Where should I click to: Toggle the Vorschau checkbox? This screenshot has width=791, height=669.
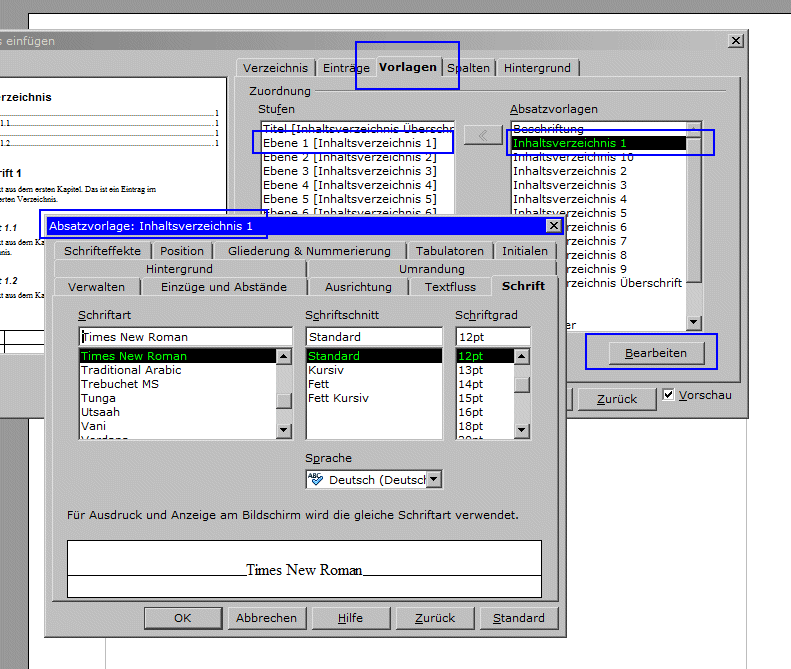pos(669,395)
